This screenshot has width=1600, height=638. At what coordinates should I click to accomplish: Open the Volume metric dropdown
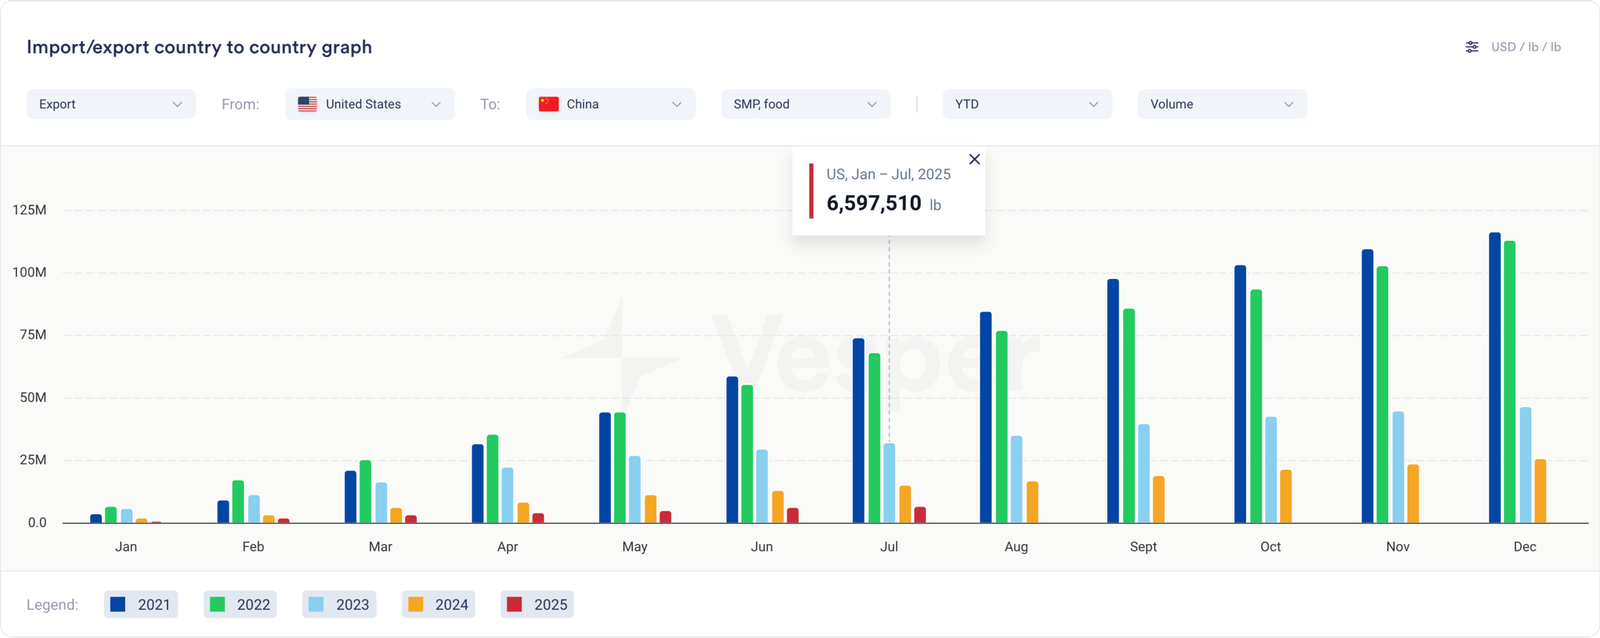[x=1222, y=104]
